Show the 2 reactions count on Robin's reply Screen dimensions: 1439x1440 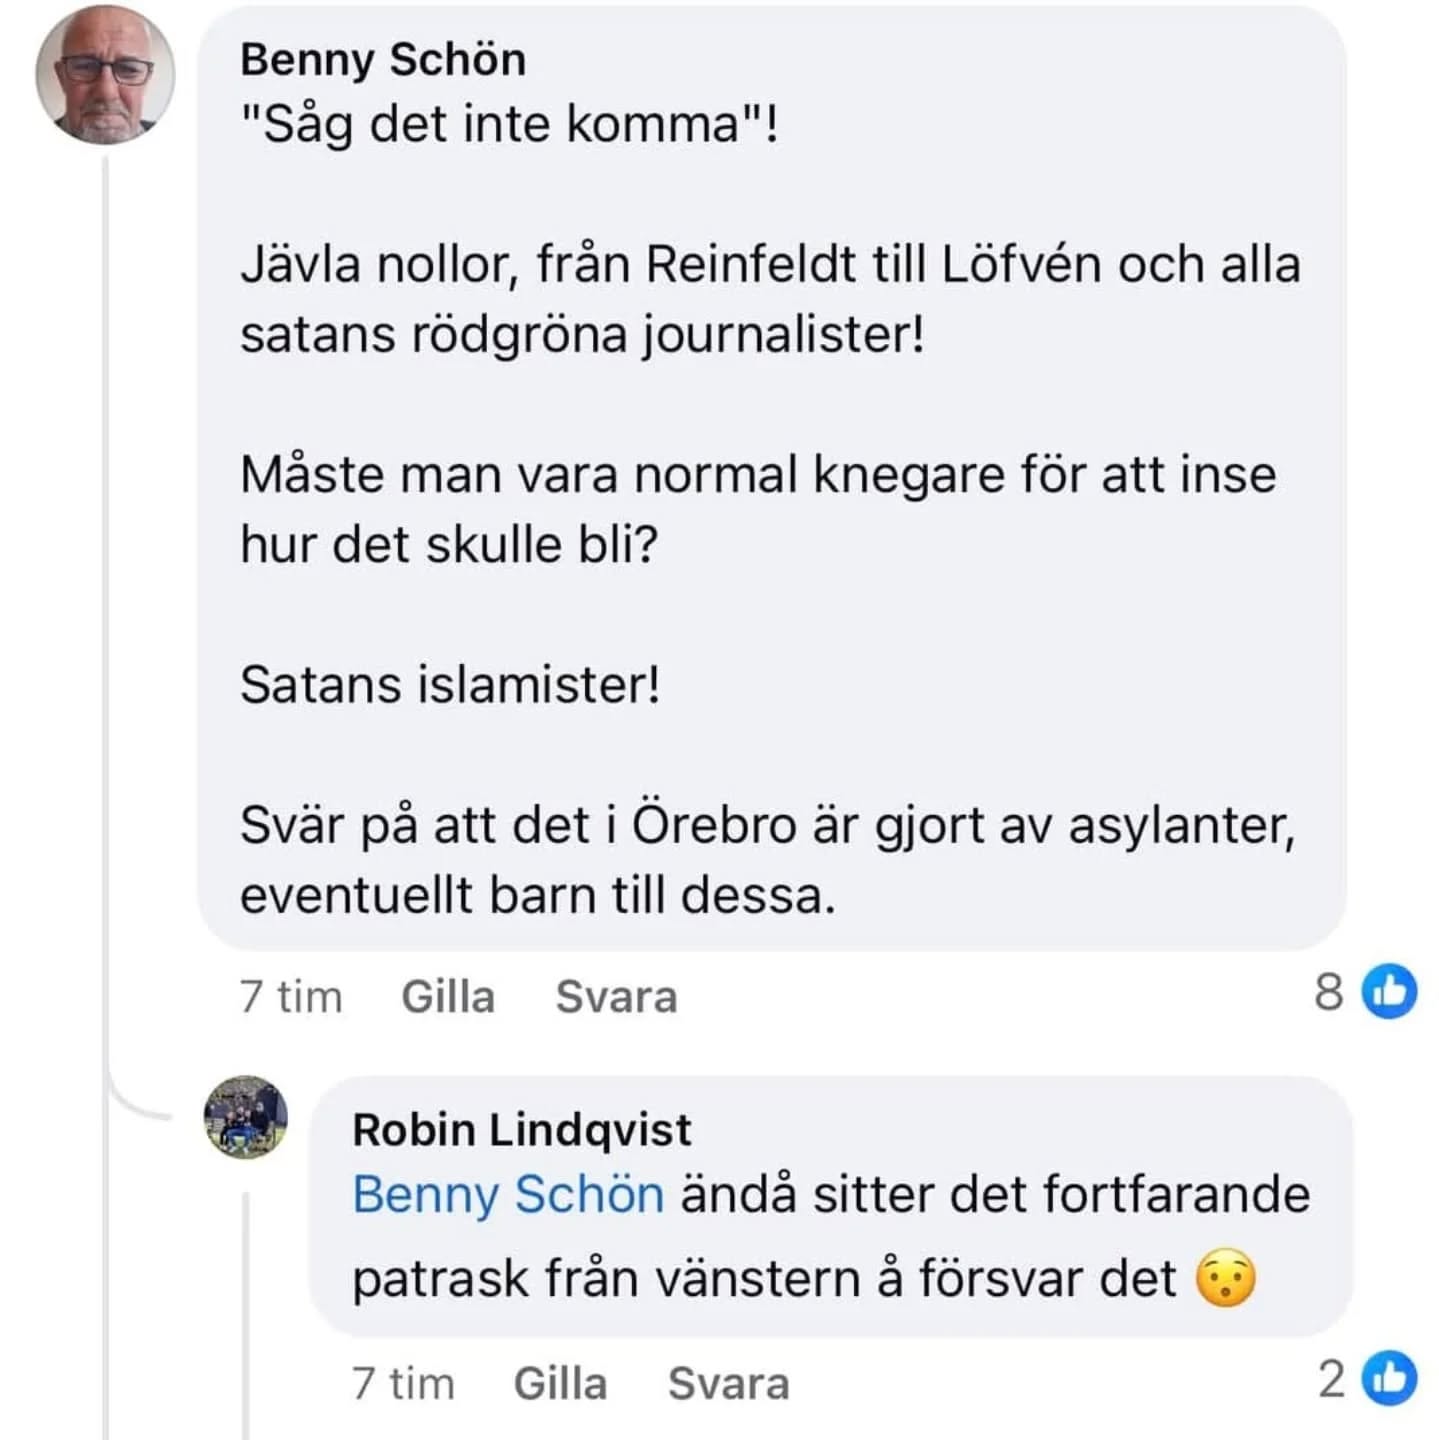1331,1380
